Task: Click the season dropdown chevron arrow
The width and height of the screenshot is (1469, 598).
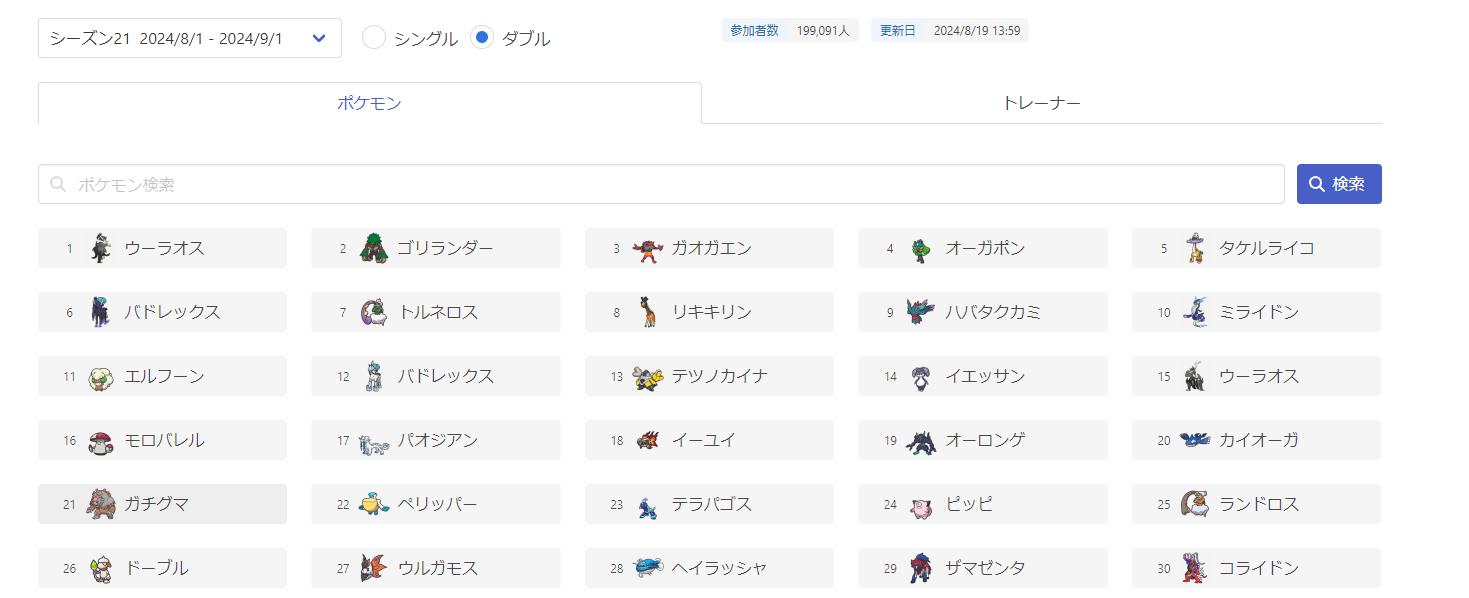Action: point(319,38)
